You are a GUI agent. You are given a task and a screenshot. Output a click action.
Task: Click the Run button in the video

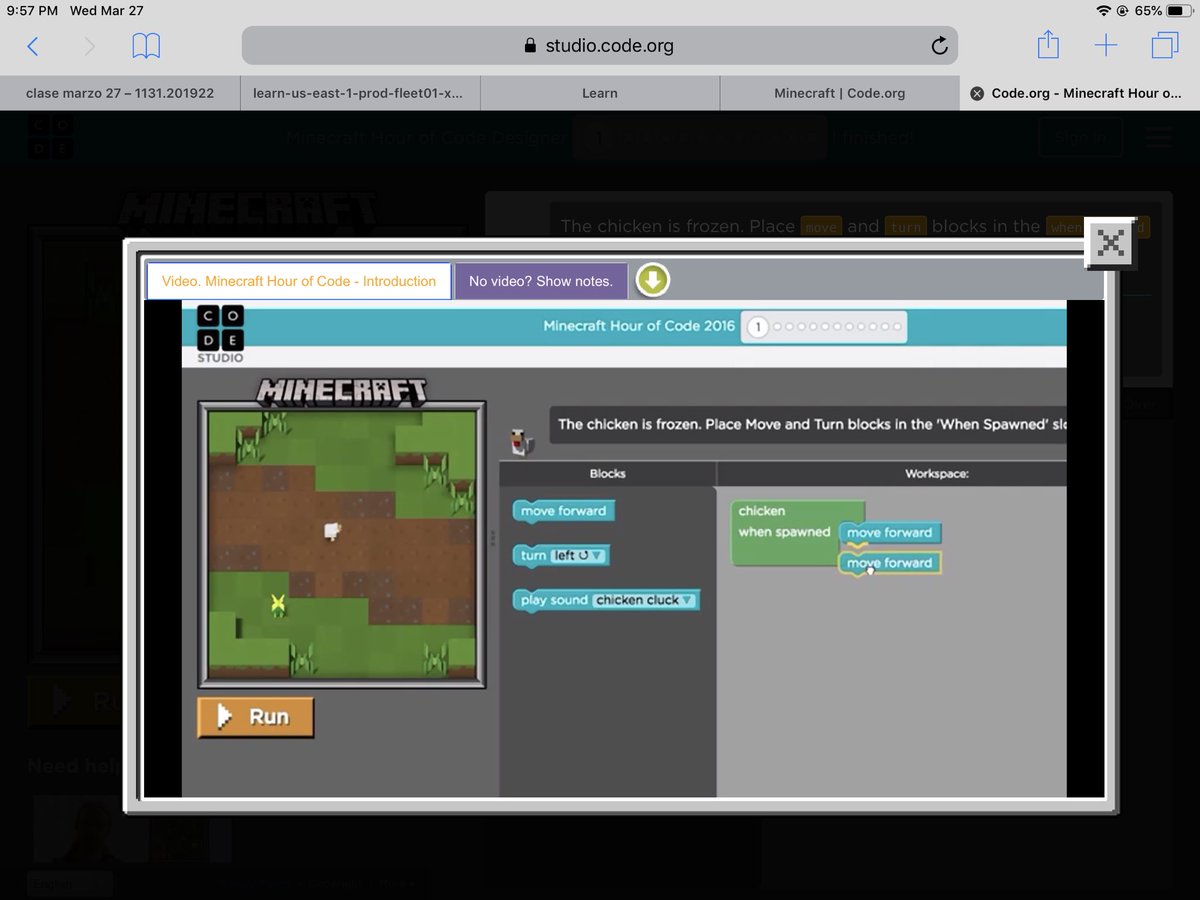click(x=255, y=717)
